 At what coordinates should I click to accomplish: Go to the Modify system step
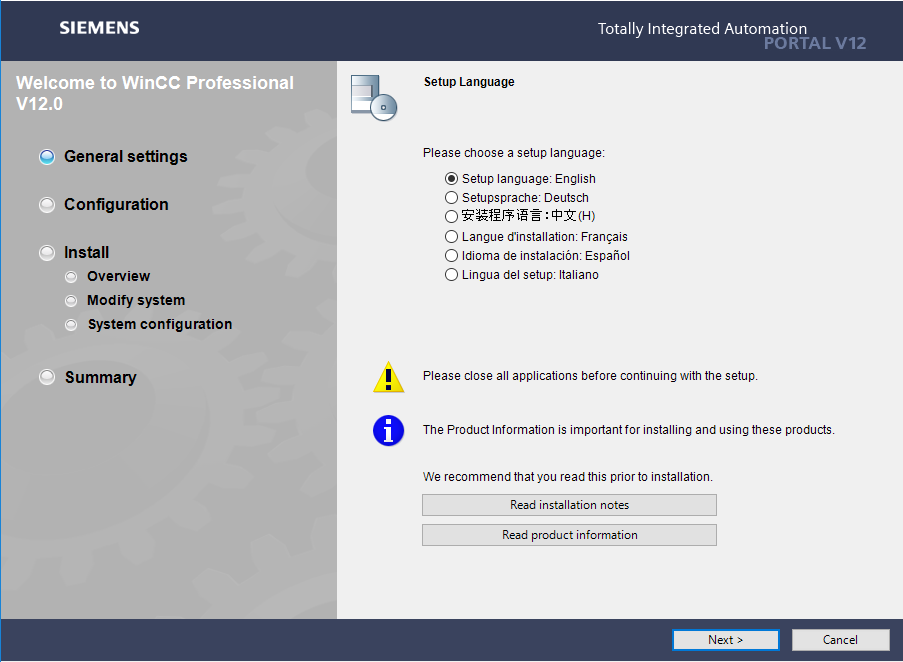click(136, 301)
